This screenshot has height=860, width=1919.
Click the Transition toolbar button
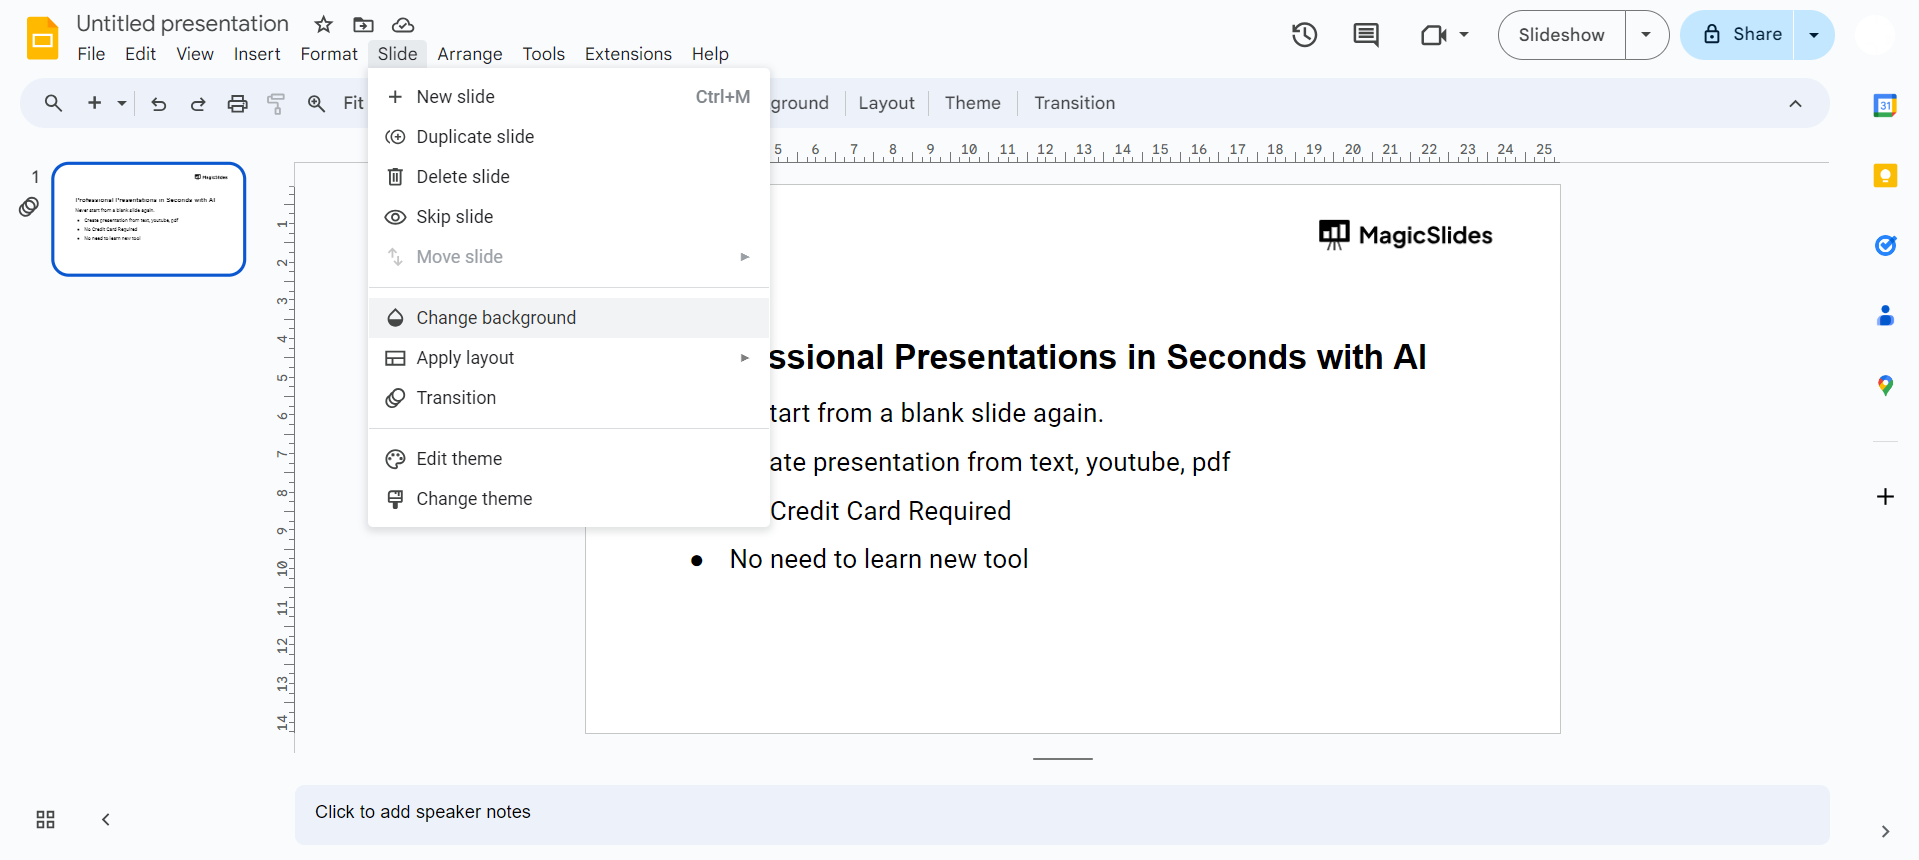pyautogui.click(x=1074, y=103)
